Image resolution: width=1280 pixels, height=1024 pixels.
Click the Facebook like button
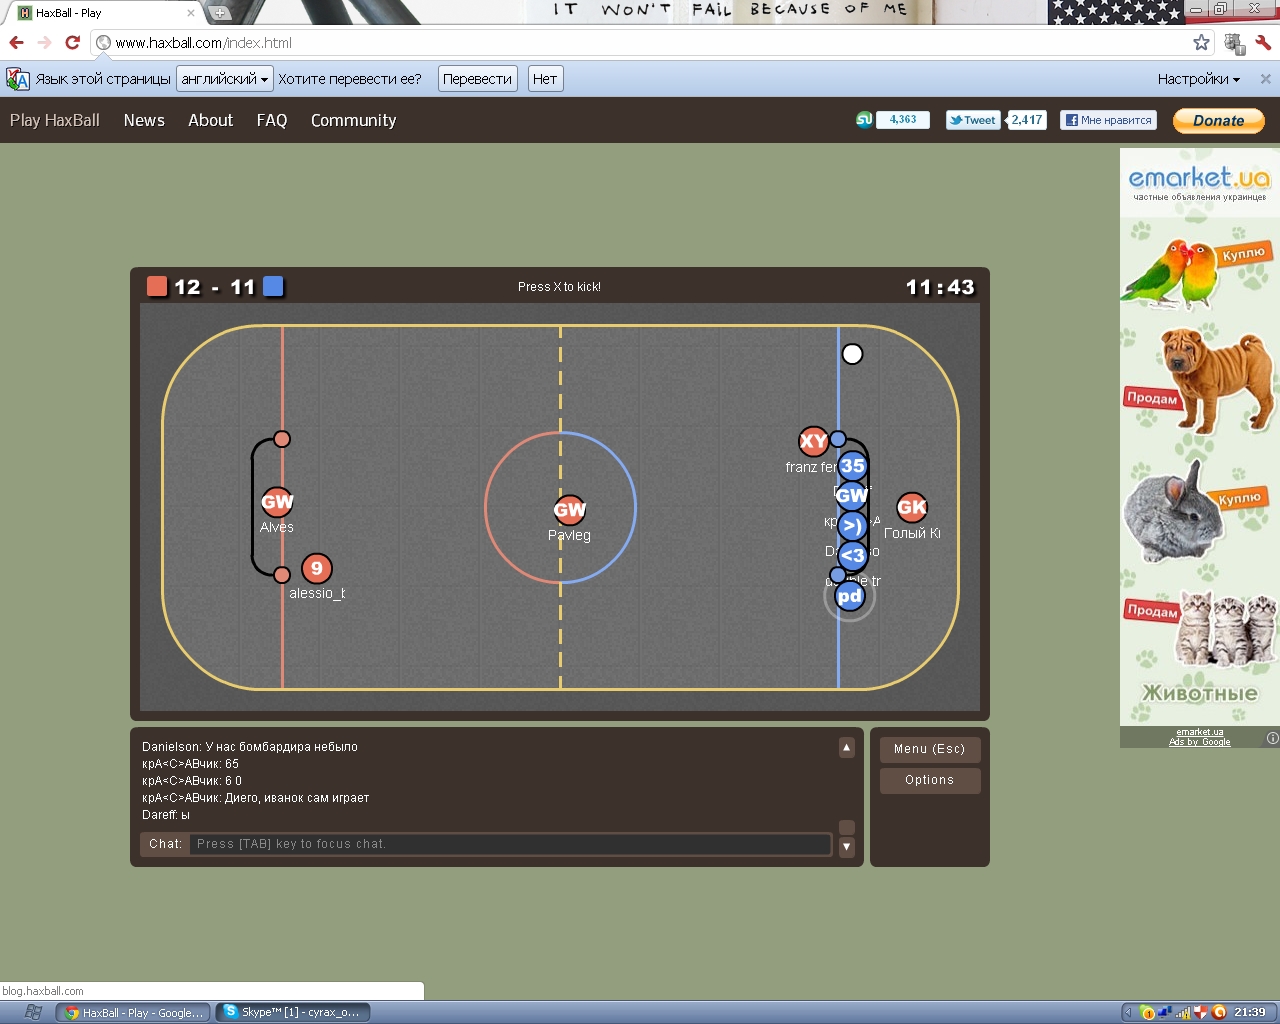pos(1108,120)
